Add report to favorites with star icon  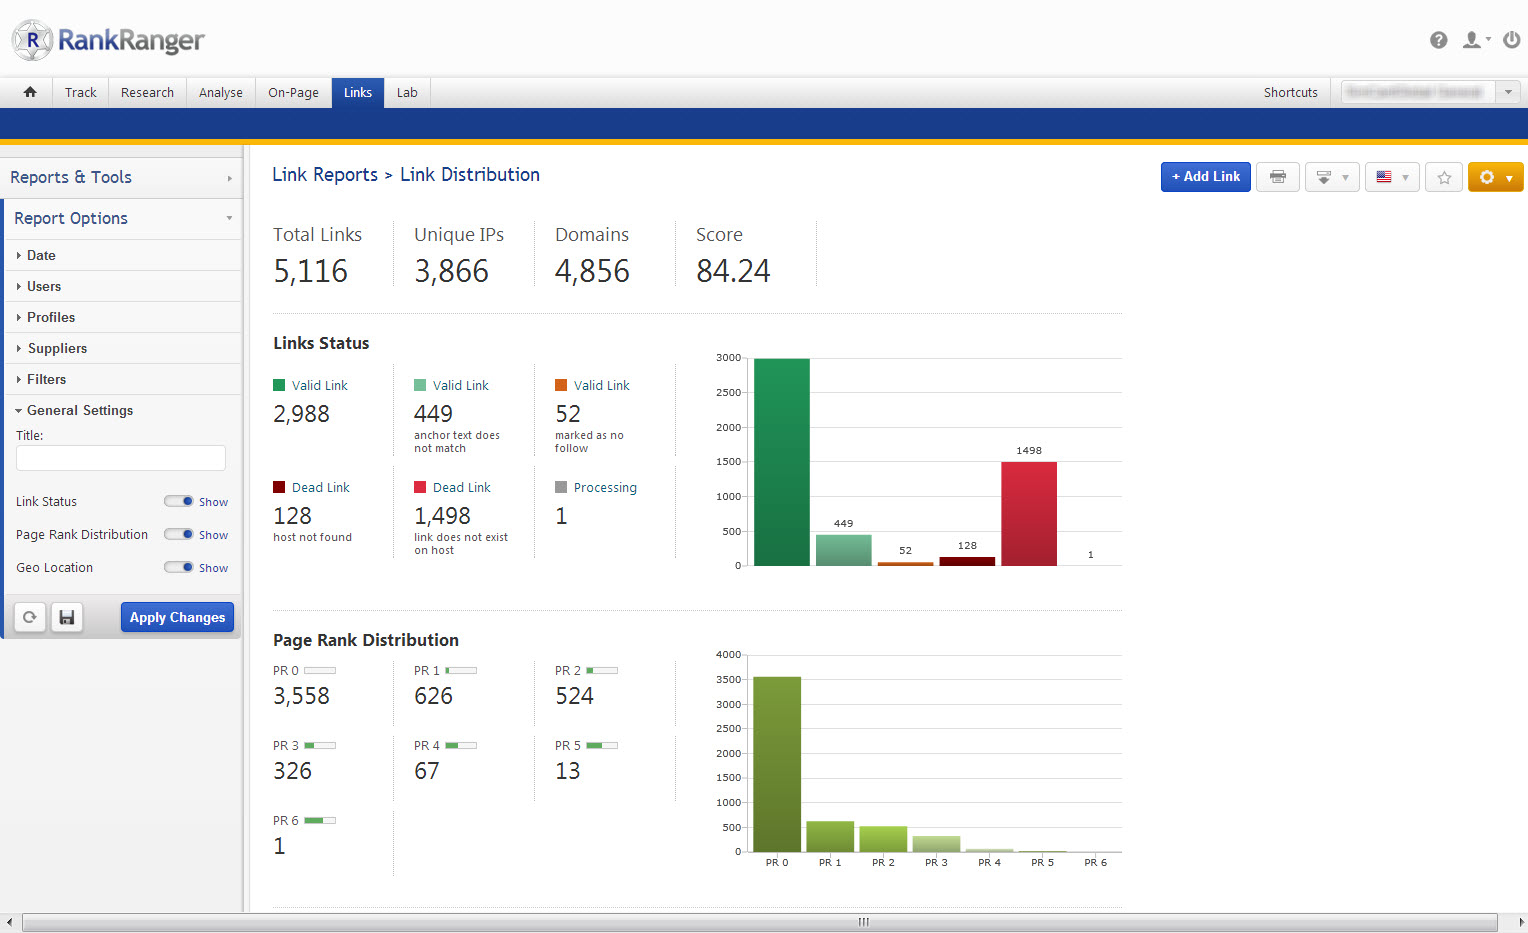pyautogui.click(x=1443, y=177)
